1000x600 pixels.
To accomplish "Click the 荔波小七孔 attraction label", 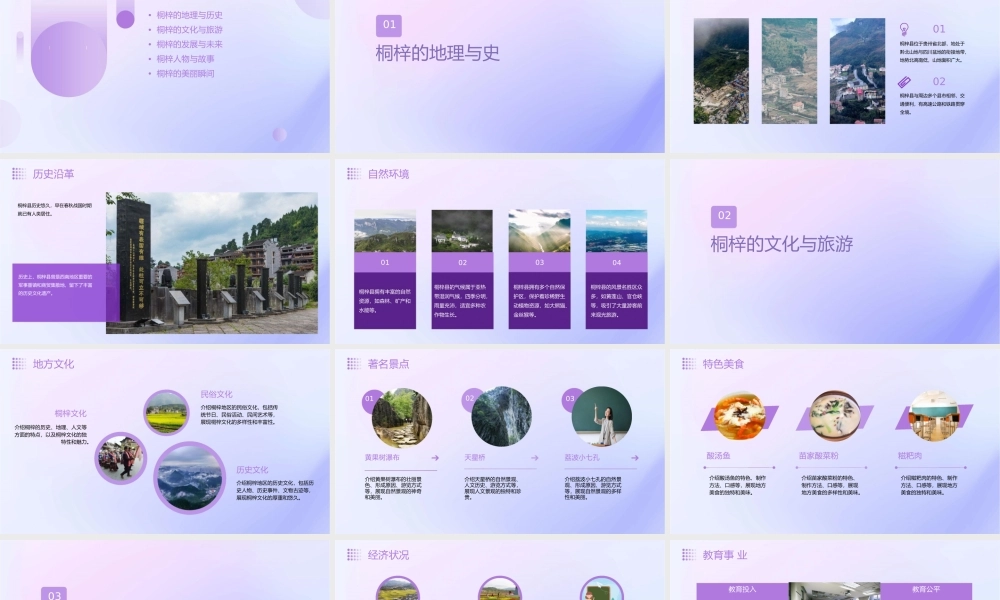I will tap(582, 458).
